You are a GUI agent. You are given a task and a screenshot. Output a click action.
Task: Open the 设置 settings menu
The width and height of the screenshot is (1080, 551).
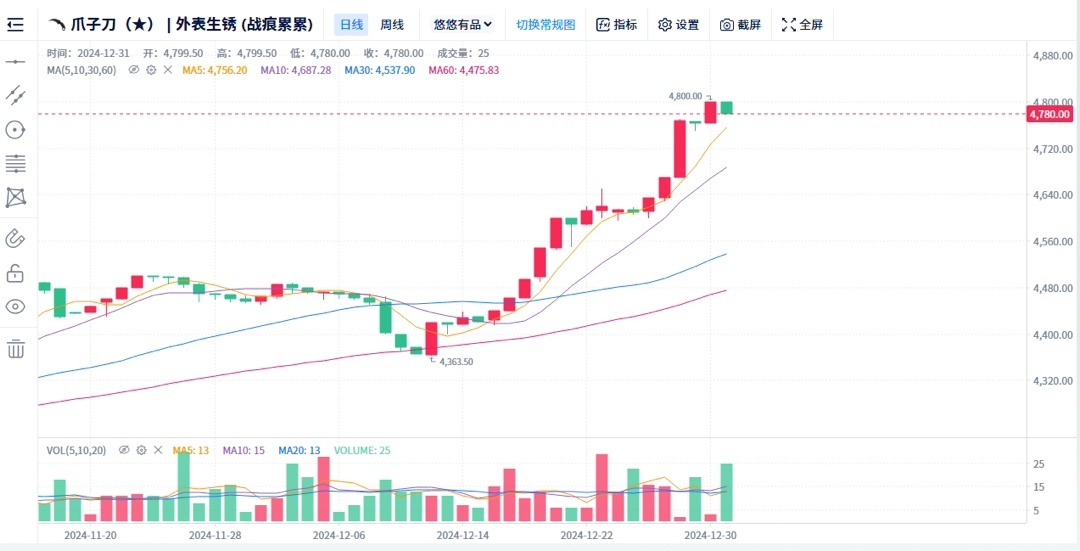679,24
